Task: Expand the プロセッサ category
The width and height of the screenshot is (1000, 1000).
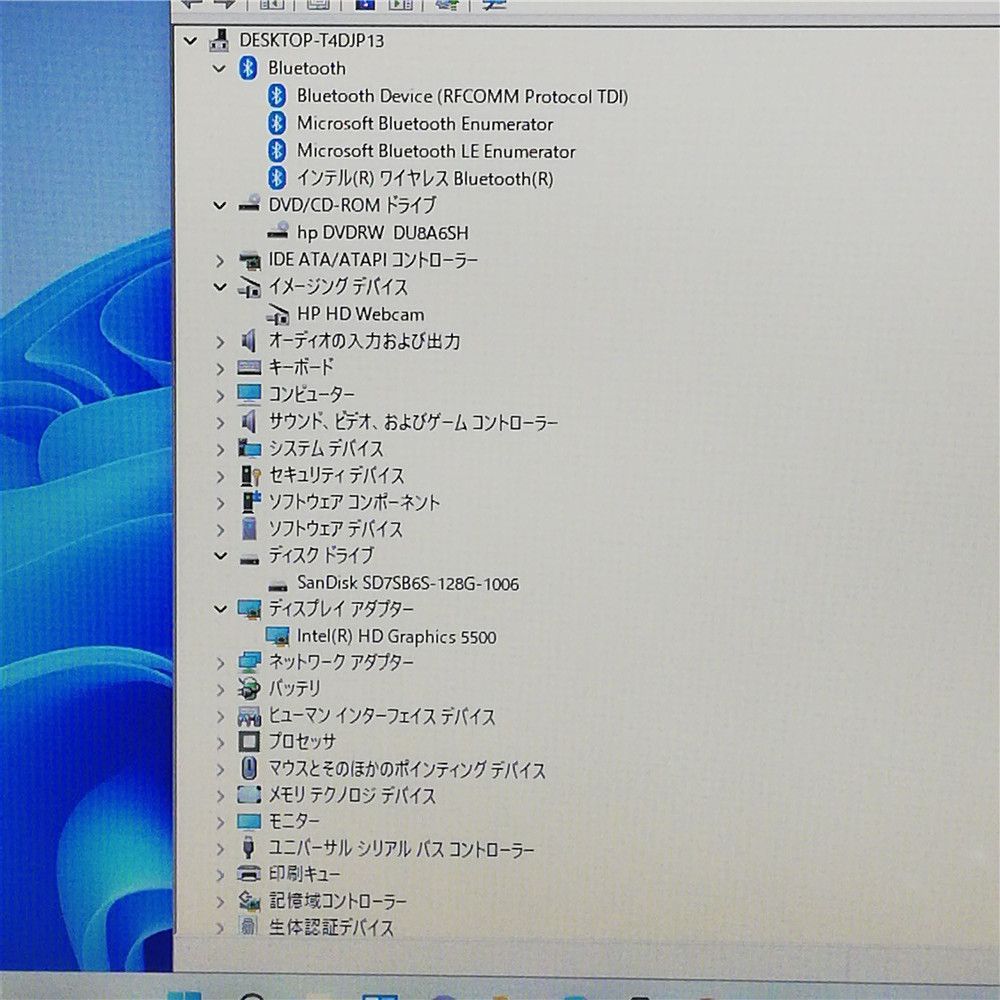Action: pyautogui.click(x=220, y=743)
